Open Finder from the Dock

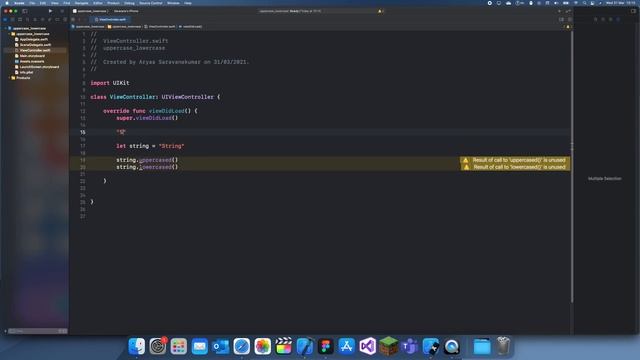[x=137, y=346]
